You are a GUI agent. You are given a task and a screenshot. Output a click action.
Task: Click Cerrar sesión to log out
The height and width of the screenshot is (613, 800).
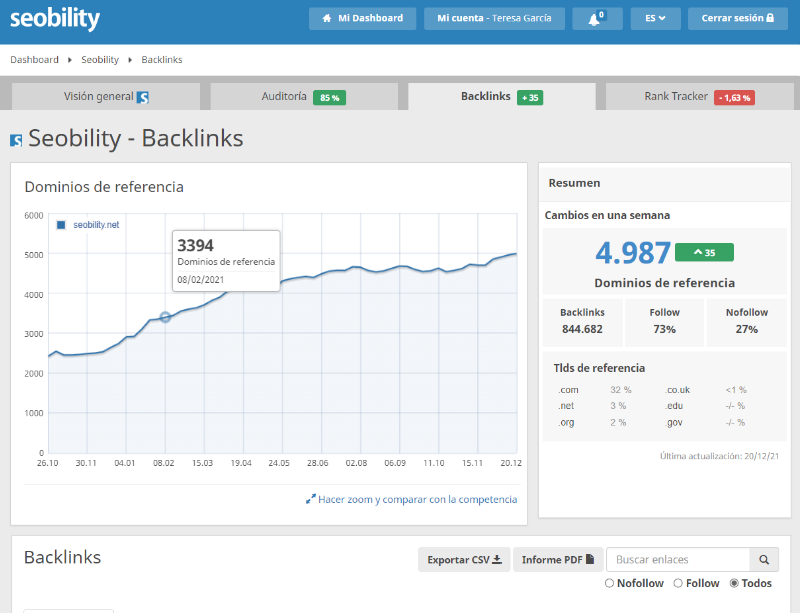point(738,19)
